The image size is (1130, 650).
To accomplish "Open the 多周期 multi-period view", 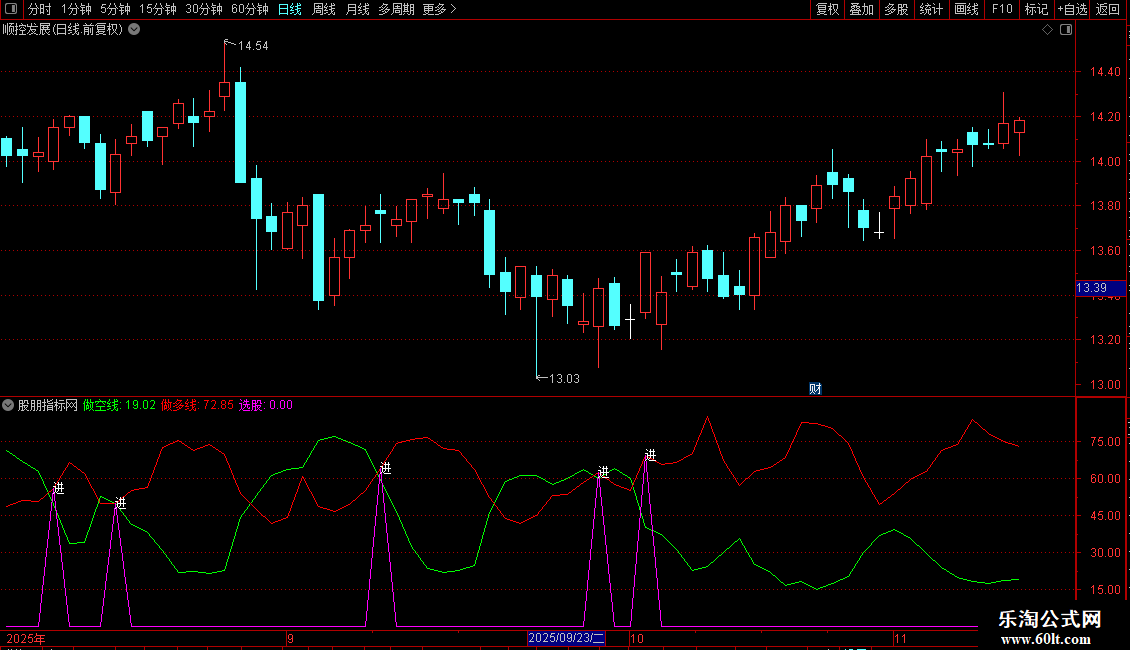I will [396, 9].
